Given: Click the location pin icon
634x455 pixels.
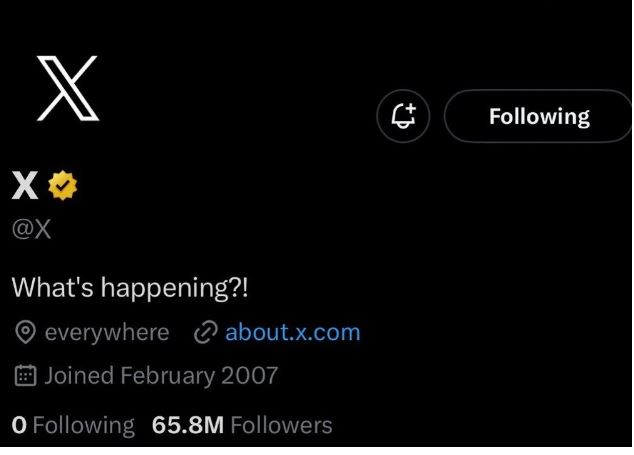Looking at the screenshot, I should pyautogui.click(x=24, y=332).
